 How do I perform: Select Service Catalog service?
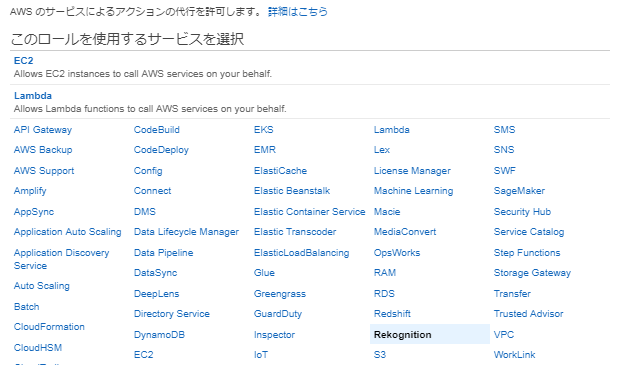[x=529, y=232]
